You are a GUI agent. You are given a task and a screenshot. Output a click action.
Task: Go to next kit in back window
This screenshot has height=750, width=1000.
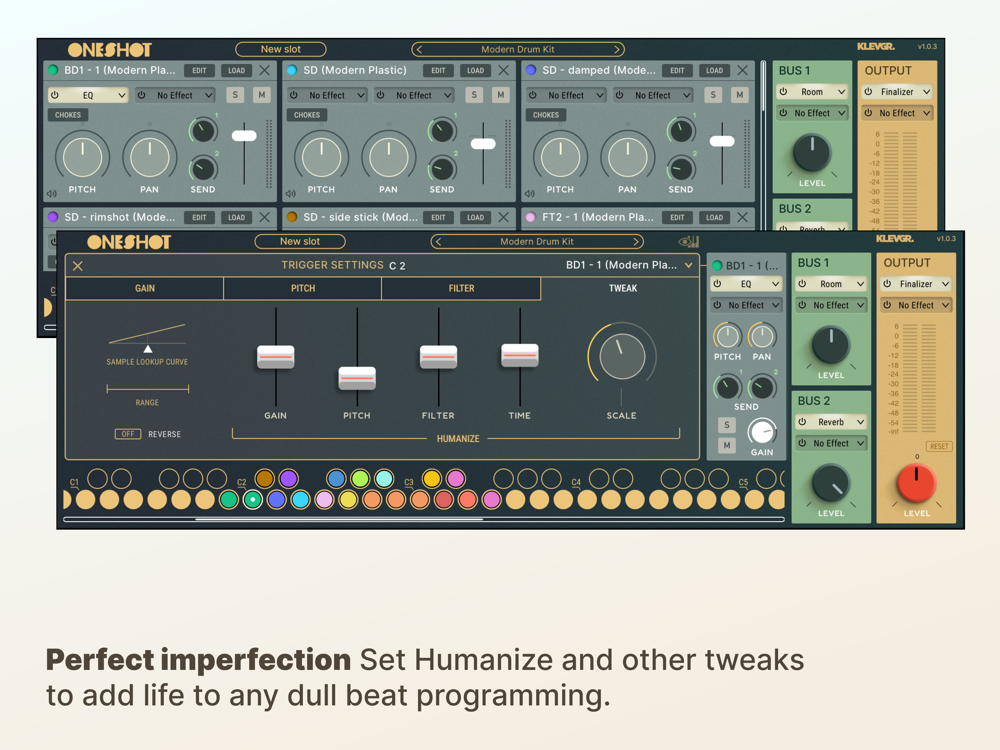(x=617, y=49)
